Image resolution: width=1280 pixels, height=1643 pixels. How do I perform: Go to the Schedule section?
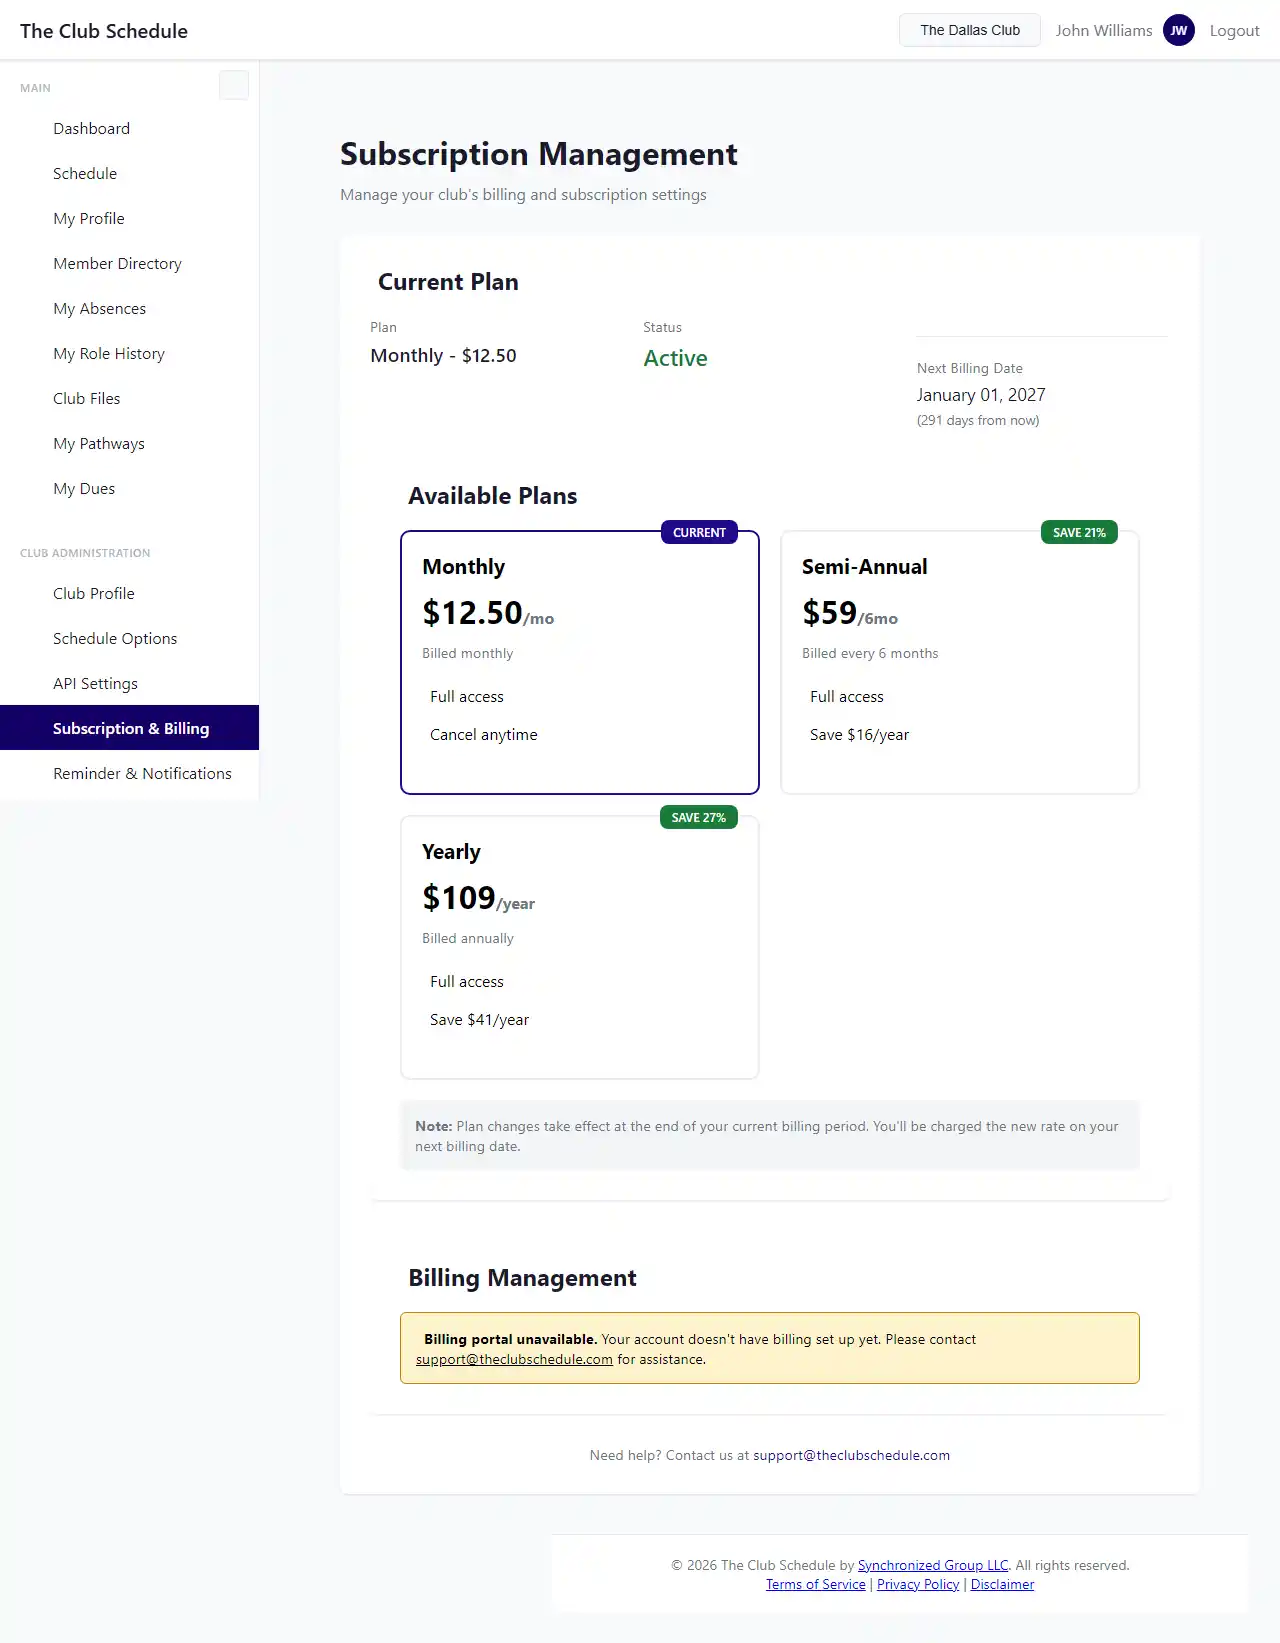(x=85, y=173)
